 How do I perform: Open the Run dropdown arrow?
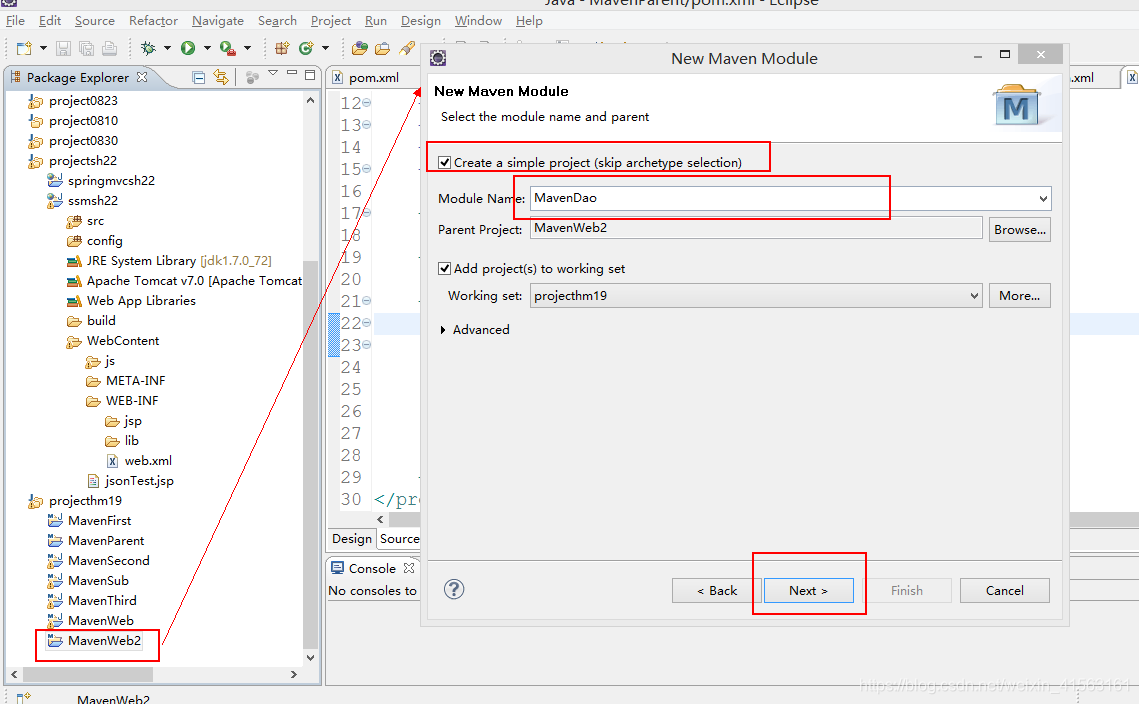(207, 48)
